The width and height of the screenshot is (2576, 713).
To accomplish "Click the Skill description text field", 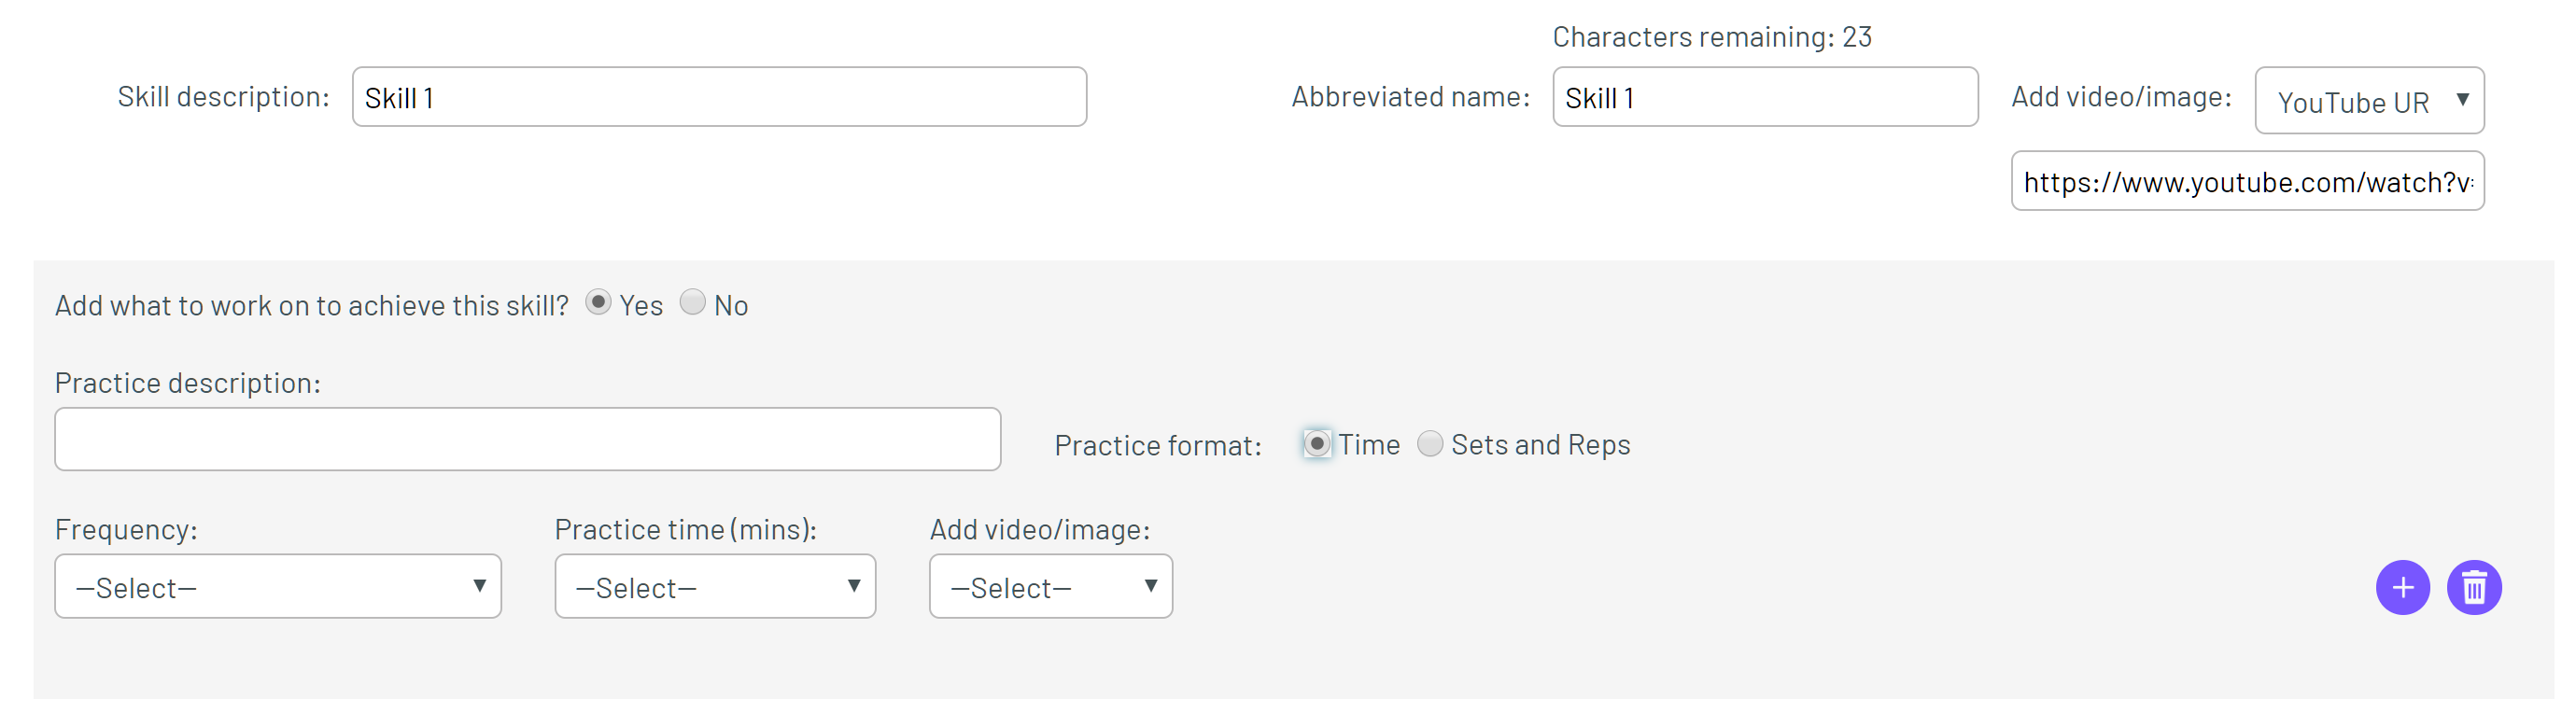I will [719, 97].
